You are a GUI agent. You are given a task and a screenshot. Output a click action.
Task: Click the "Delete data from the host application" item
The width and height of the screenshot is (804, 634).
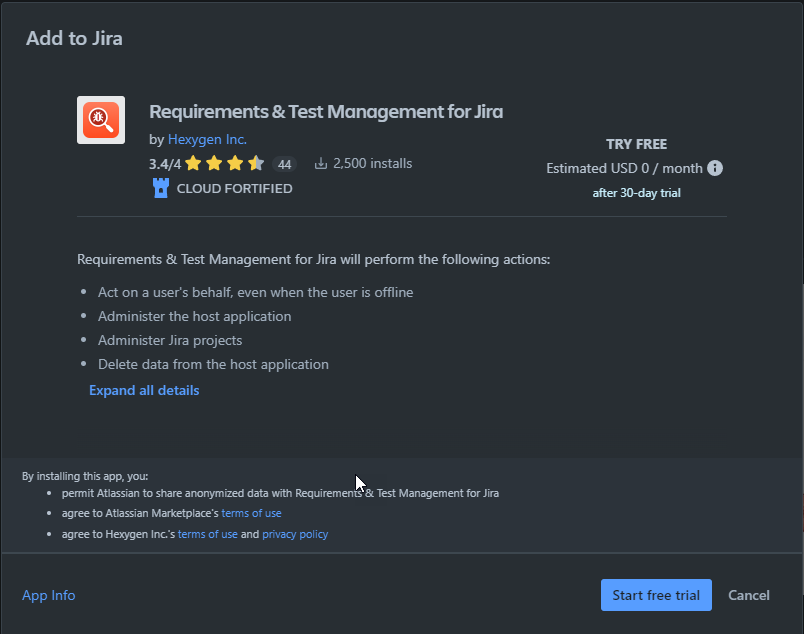click(213, 364)
